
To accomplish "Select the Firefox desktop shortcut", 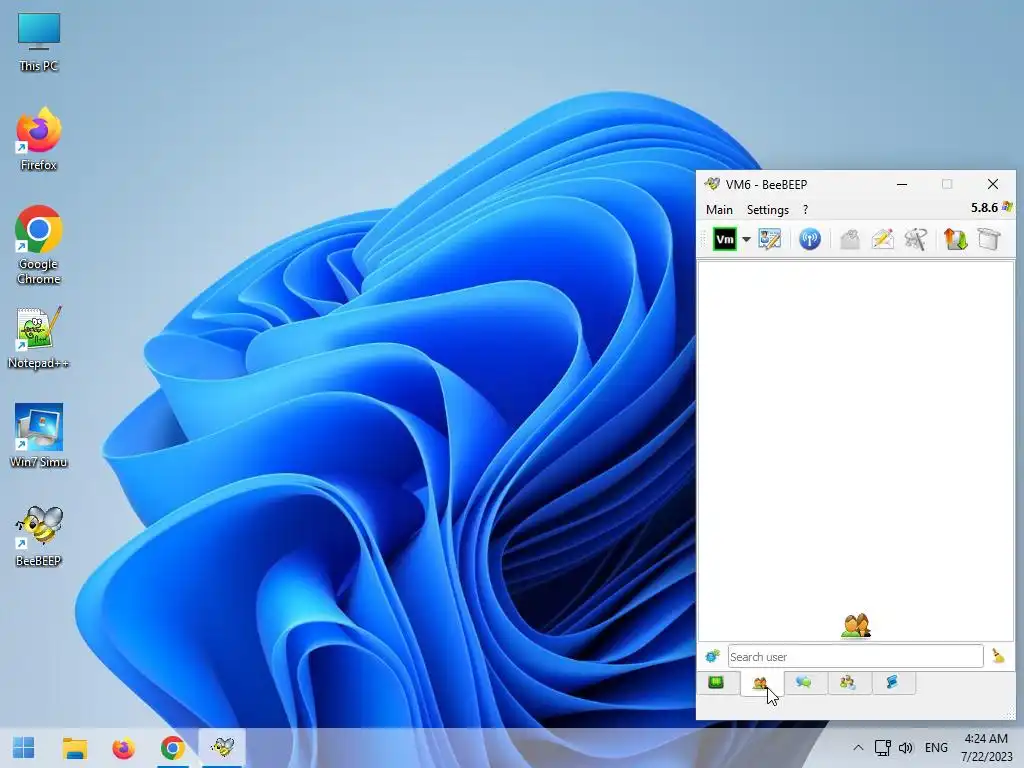I will [x=39, y=139].
